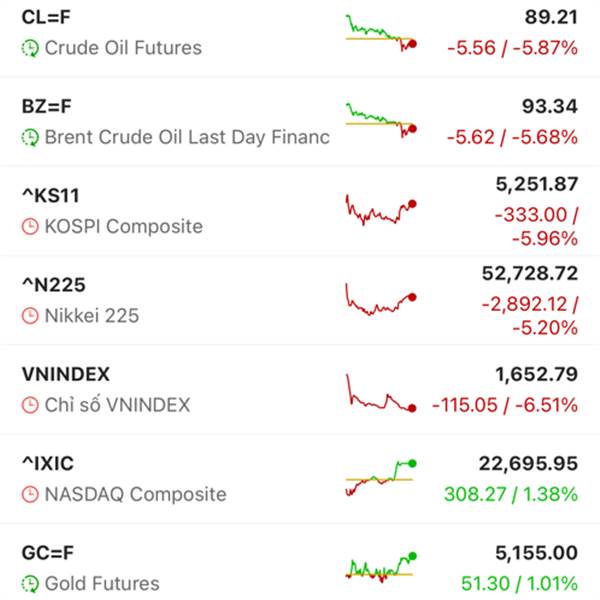Screen dimensions: 600x600
Task: Click the clock icon beside NASDAQ Composite
Action: pos(30,494)
